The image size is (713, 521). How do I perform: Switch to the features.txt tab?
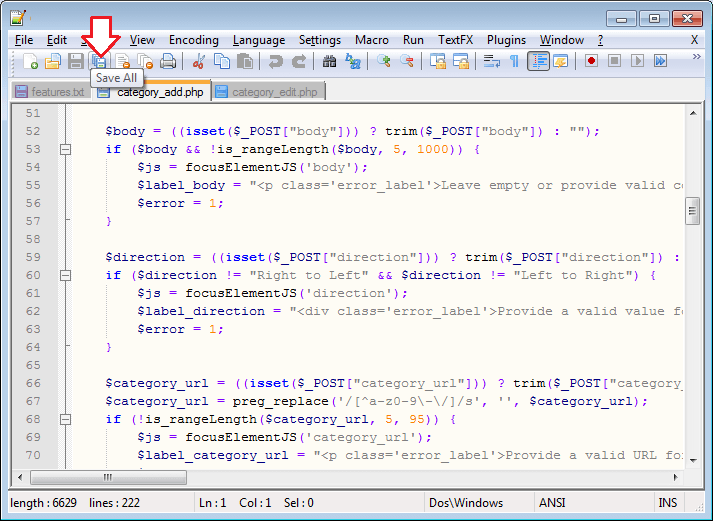click(57, 92)
